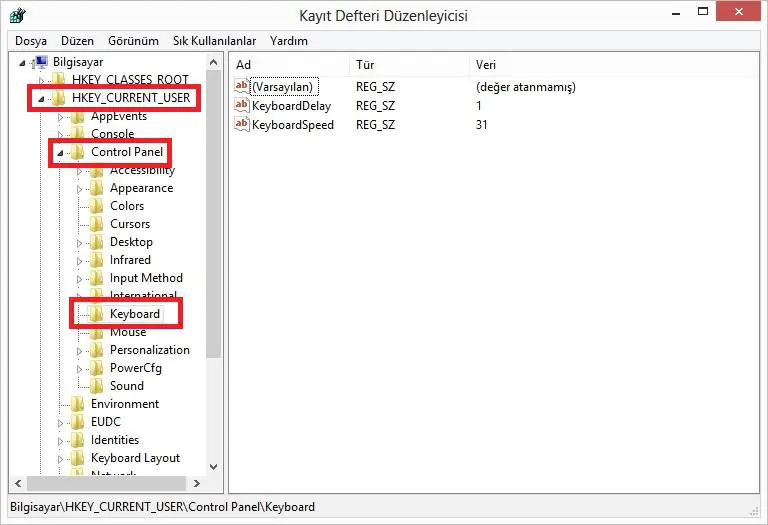Select the Keyboard Layout key label
Viewport: 768px width, 525px height.
[136, 458]
